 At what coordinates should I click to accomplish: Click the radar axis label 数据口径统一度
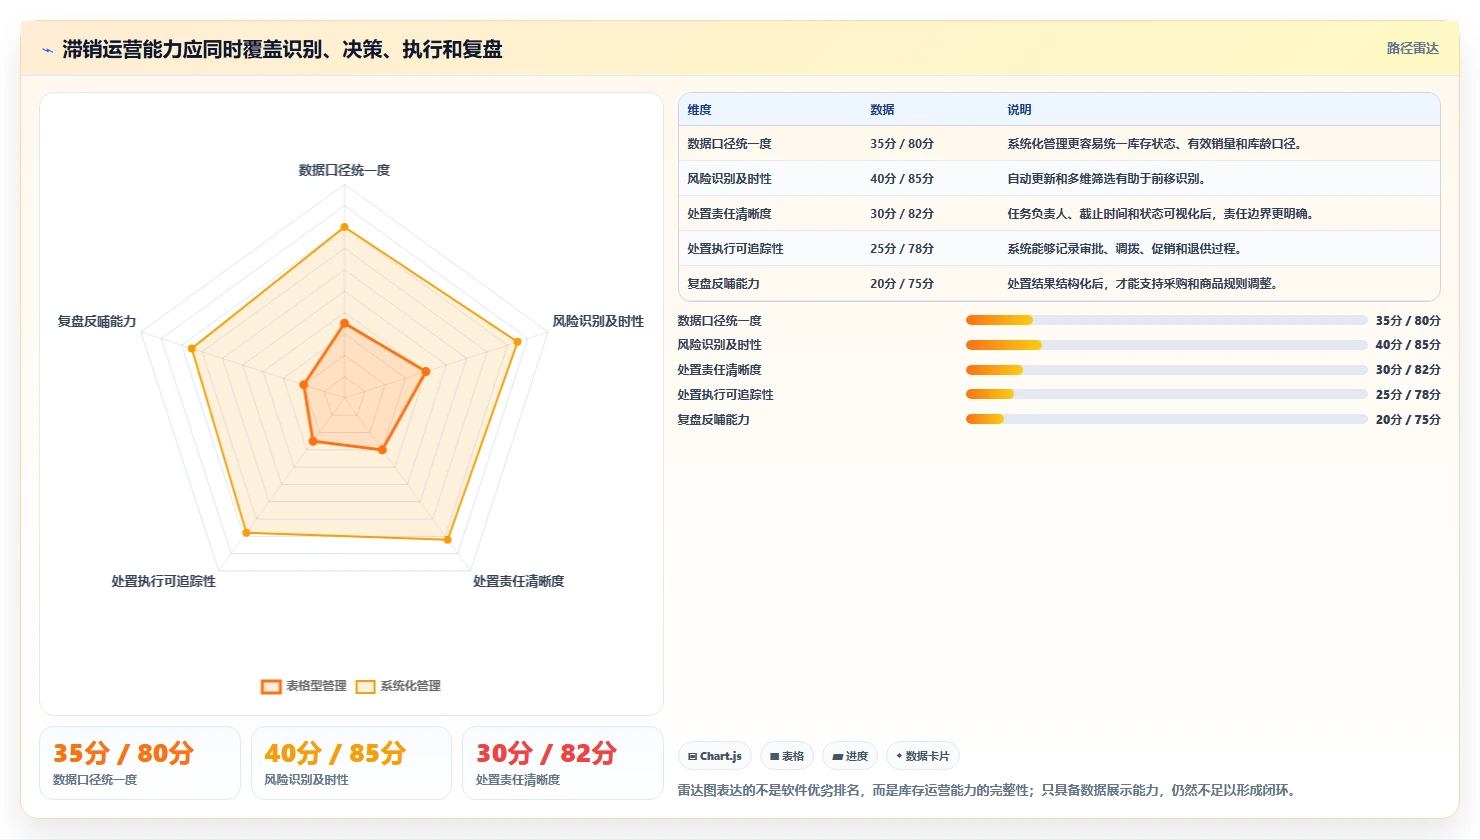coord(344,170)
